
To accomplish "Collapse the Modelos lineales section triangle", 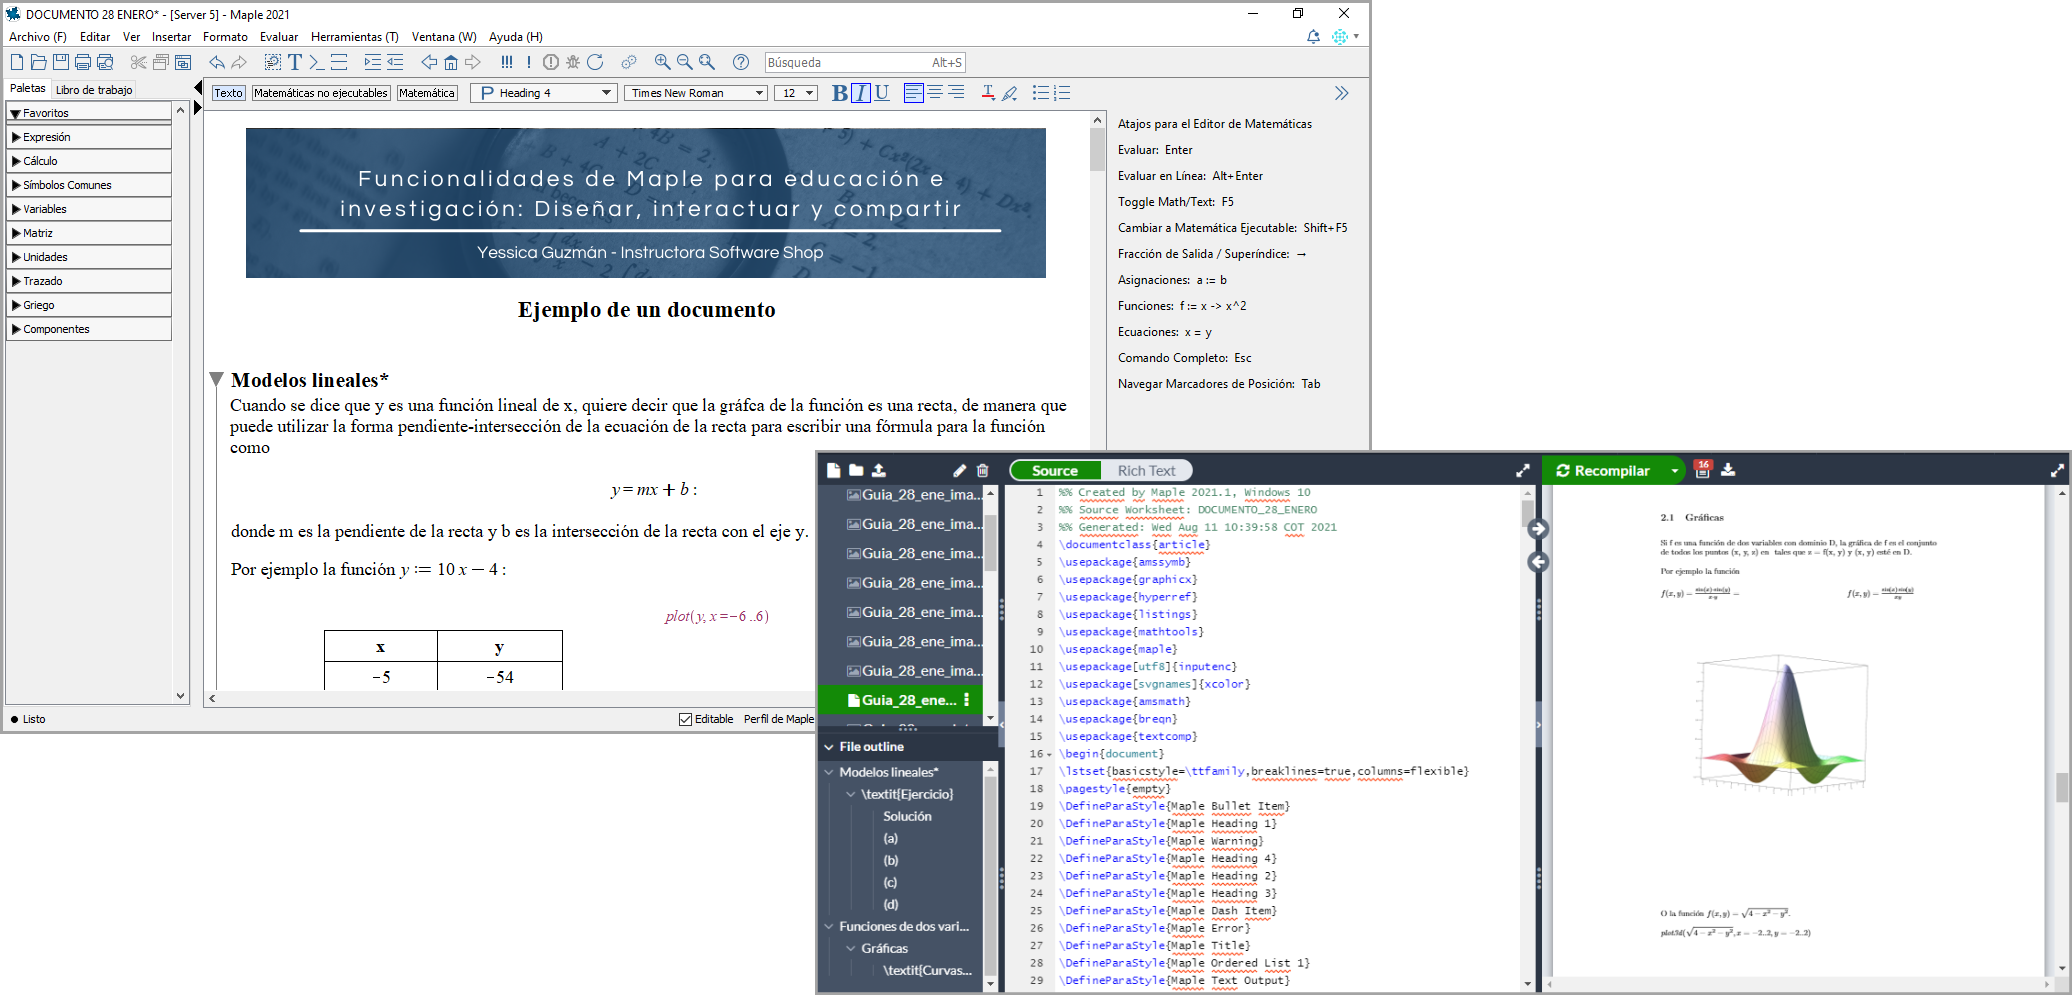I will point(216,379).
